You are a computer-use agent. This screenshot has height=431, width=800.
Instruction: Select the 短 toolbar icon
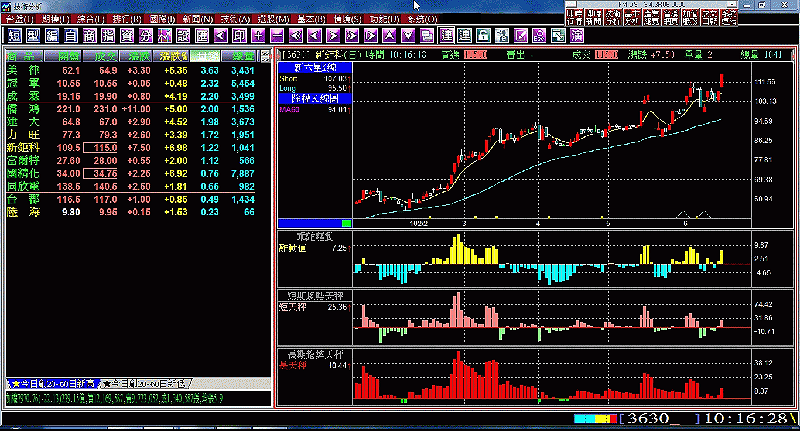click(15, 36)
